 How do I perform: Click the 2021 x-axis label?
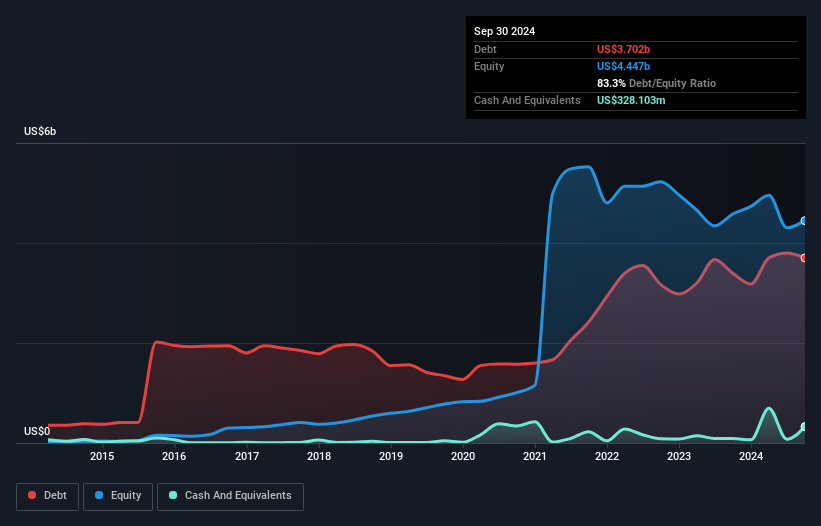[535, 456]
